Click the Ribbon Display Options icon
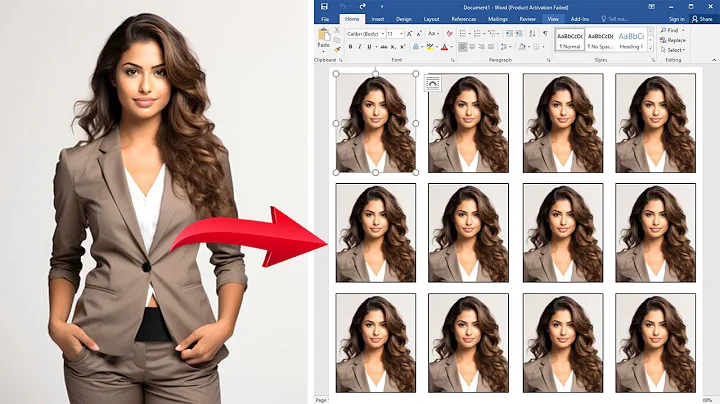 point(652,6)
